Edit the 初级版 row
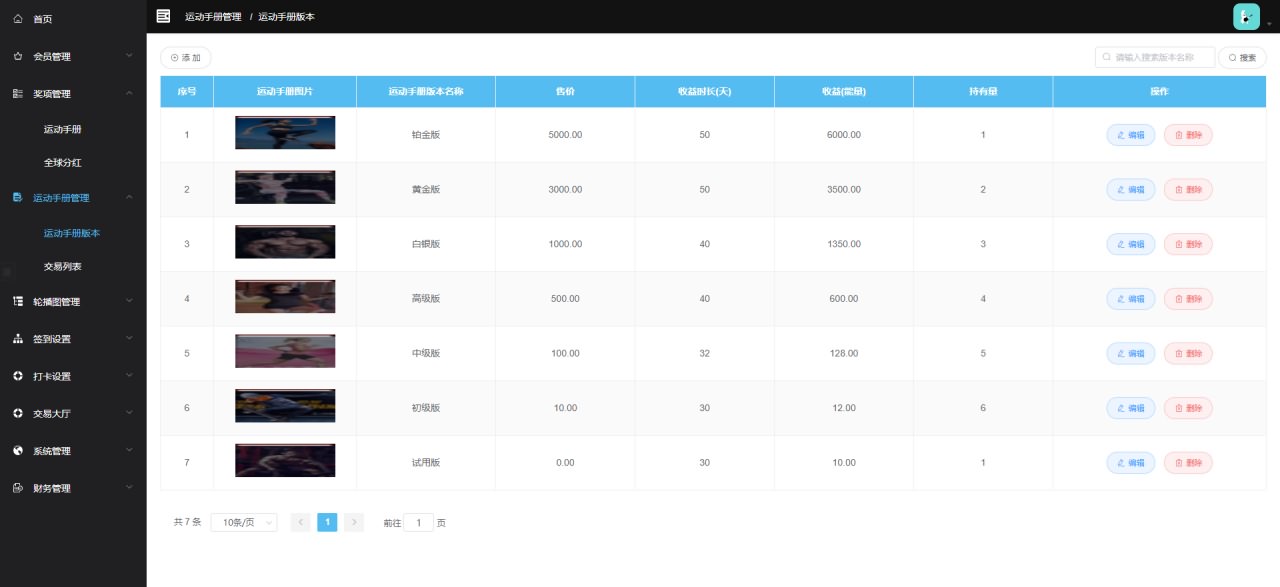Image resolution: width=1280 pixels, height=587 pixels. (x=1130, y=408)
